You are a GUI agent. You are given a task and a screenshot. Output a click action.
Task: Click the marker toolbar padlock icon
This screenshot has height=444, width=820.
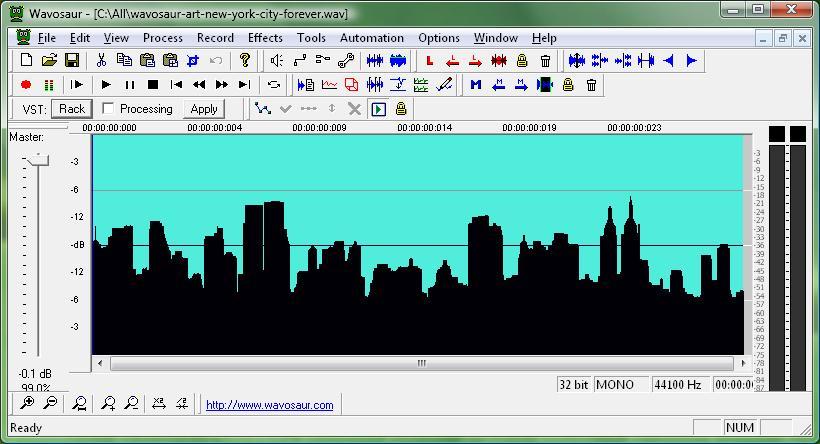[568, 85]
